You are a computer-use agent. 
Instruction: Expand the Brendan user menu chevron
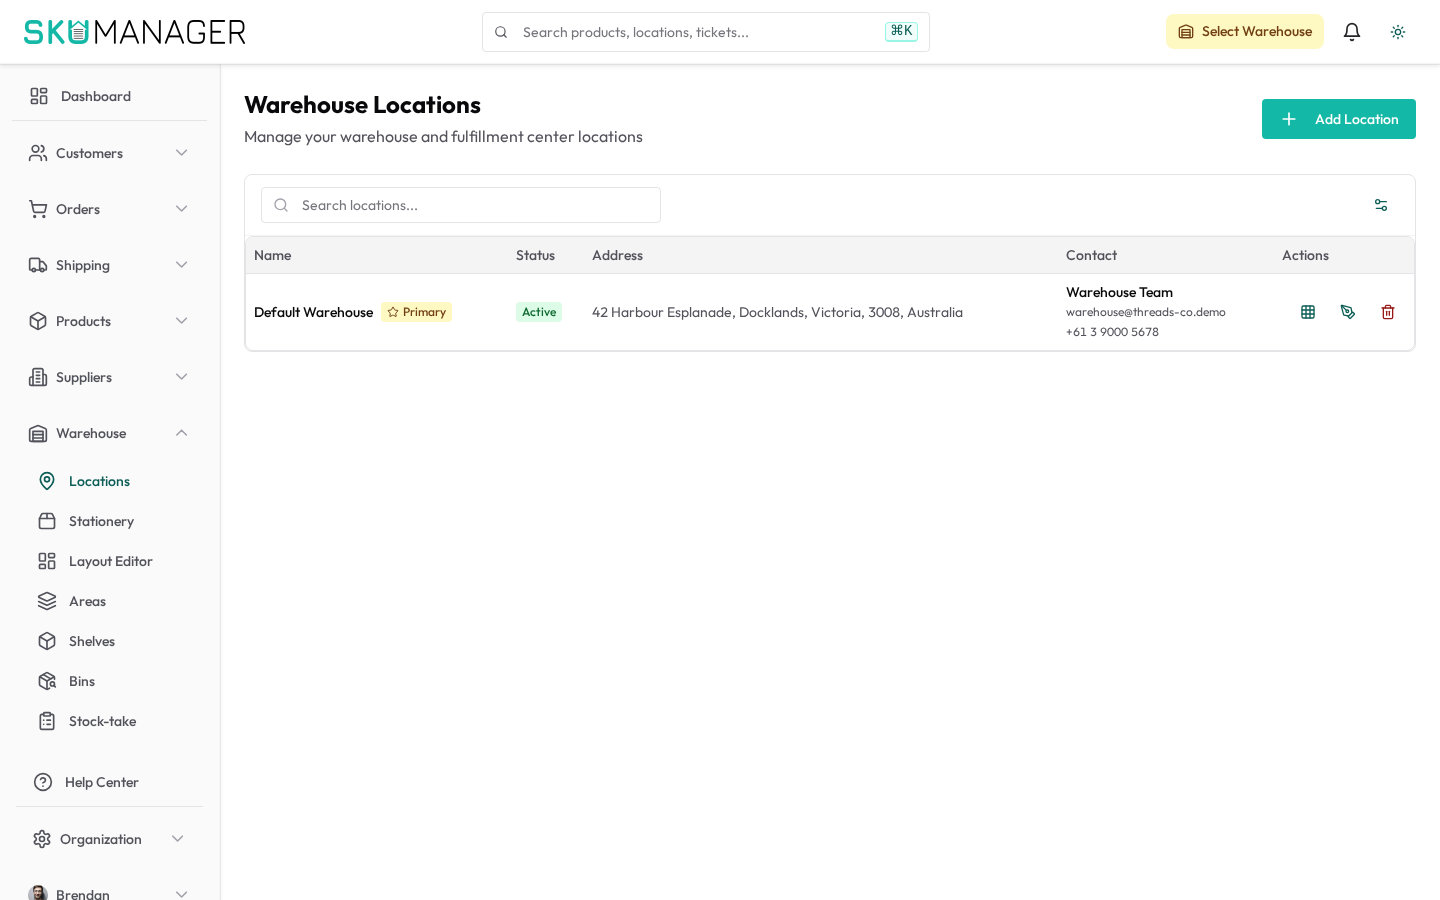182,894
